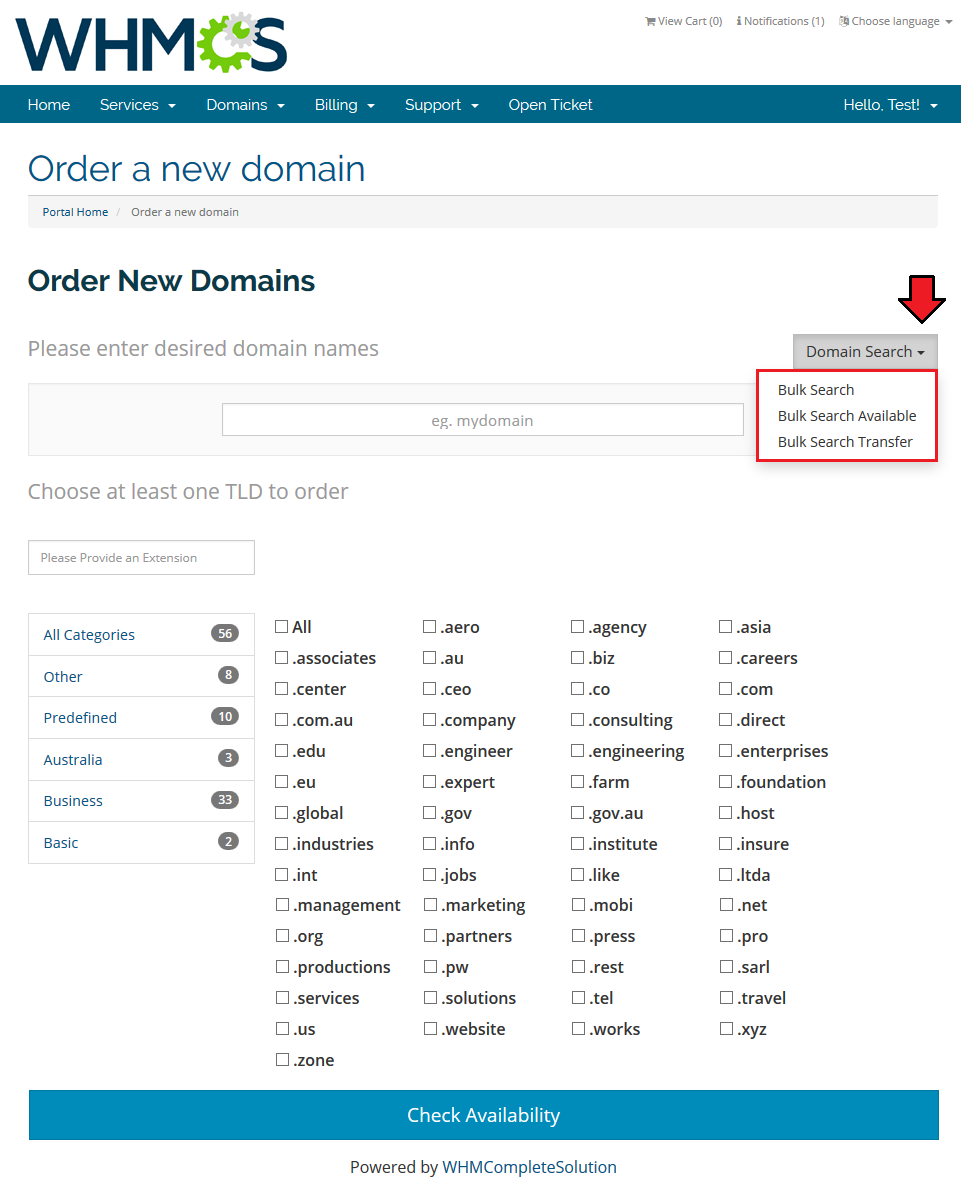Check the .travel checkbox
Viewport: 961px width, 1196px height.
[726, 997]
